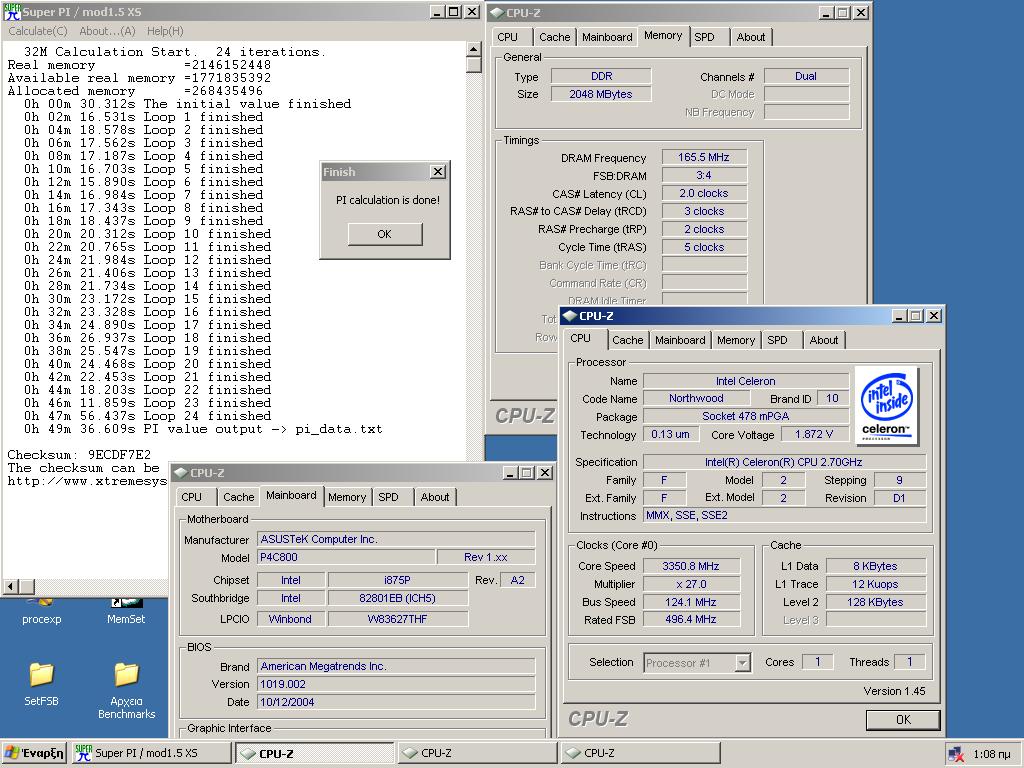Screen dimensions: 1024x768
Task: Click the taskbar clock 1:08 πμ
Action: tap(991, 754)
